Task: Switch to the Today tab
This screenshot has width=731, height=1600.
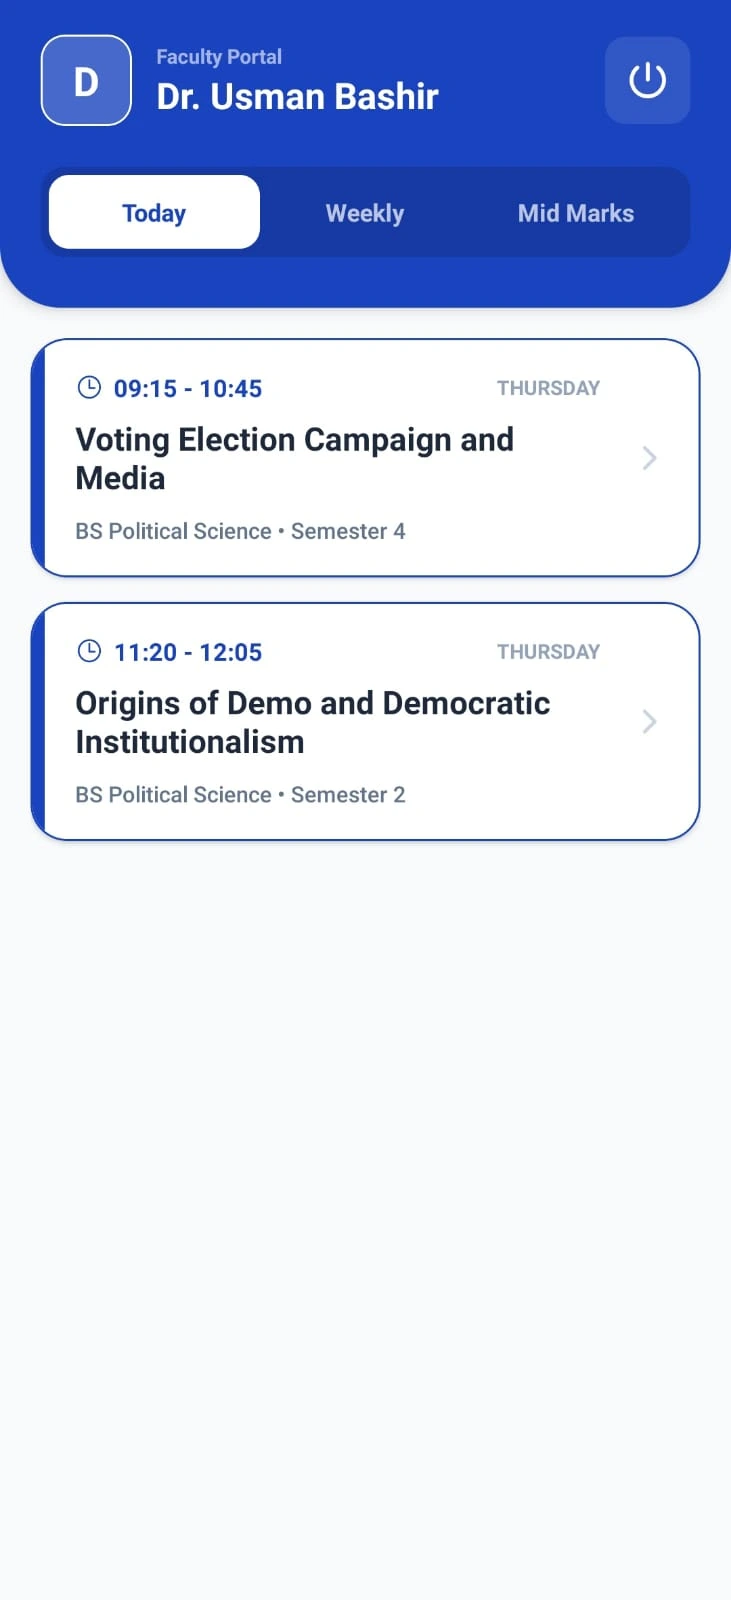Action: pyautogui.click(x=154, y=212)
